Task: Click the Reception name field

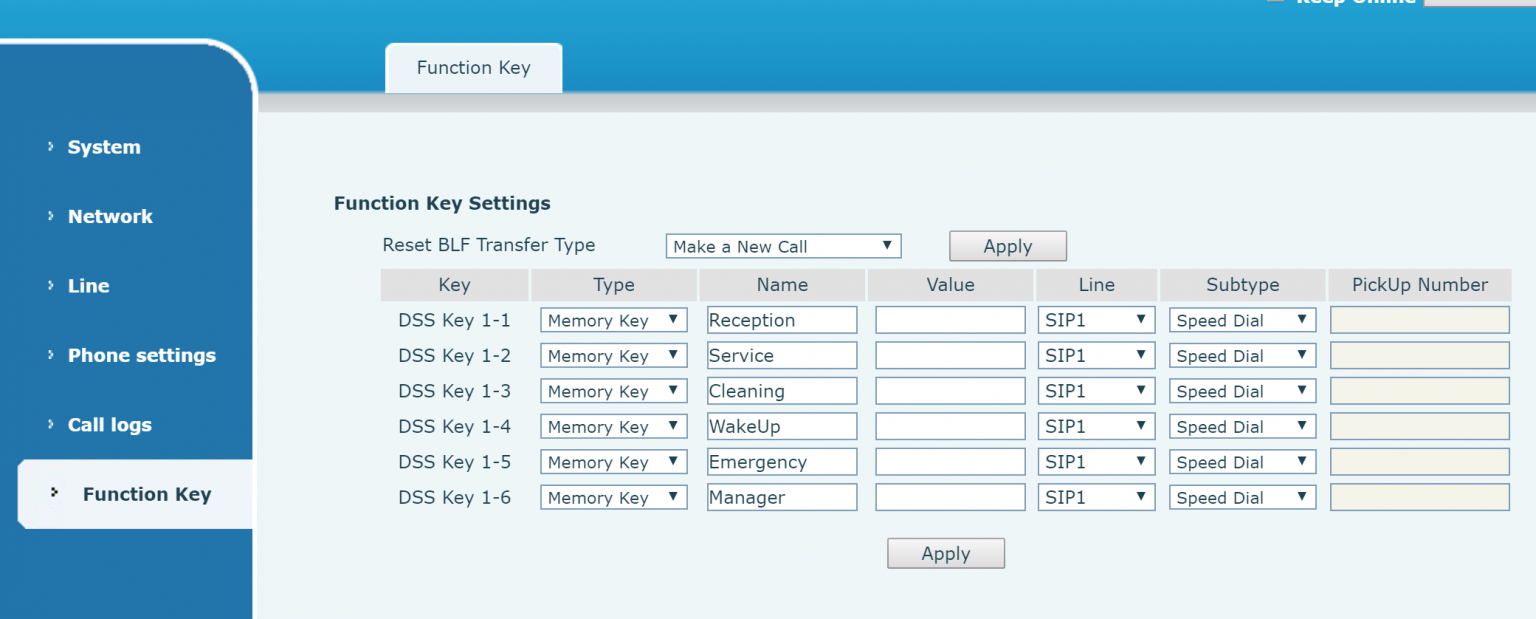Action: (781, 320)
